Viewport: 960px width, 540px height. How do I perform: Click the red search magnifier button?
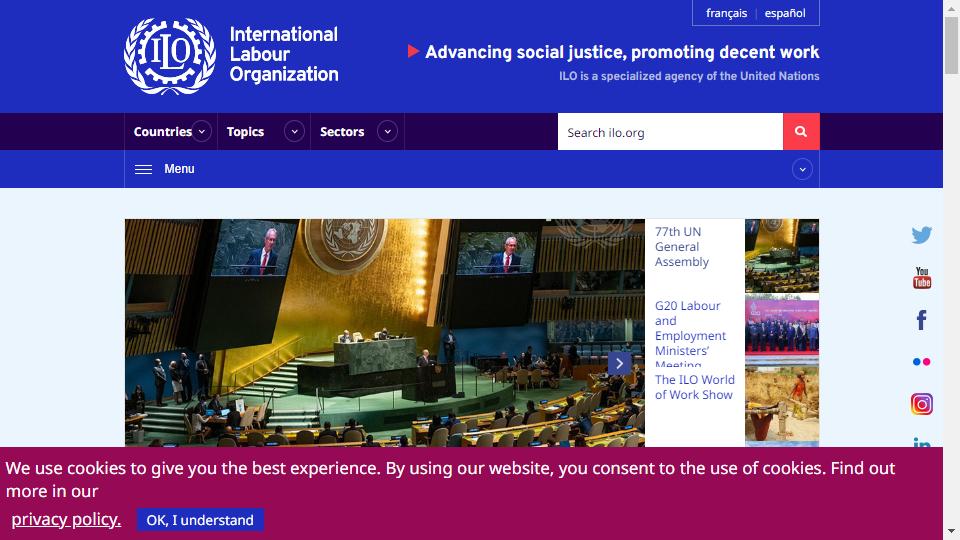pos(801,132)
